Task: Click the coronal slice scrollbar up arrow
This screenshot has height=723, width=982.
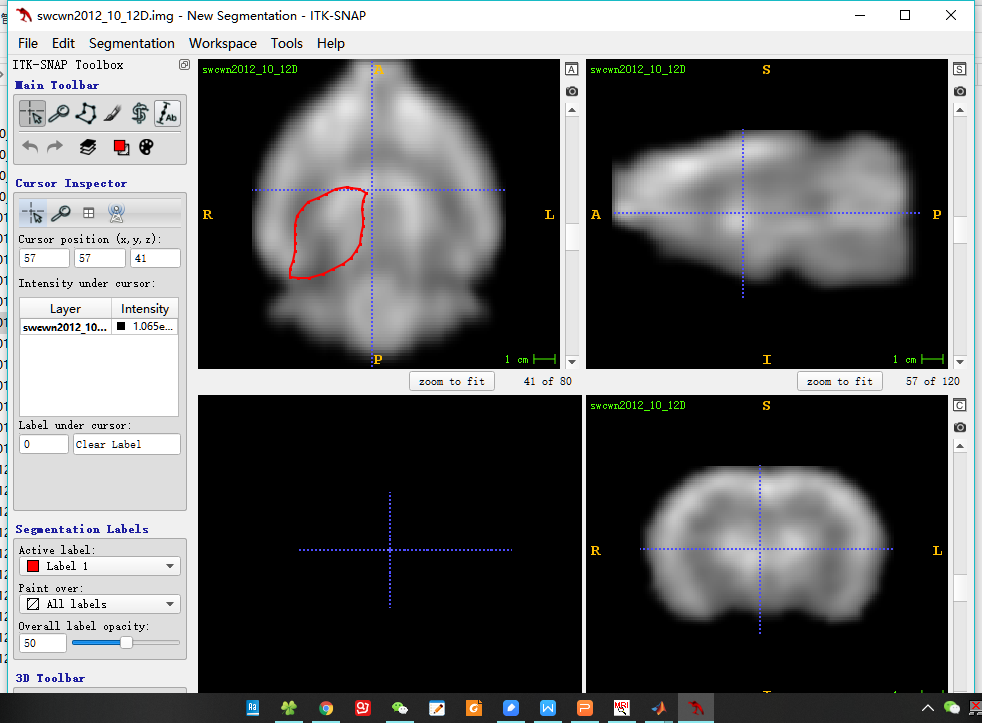Action: [x=959, y=446]
